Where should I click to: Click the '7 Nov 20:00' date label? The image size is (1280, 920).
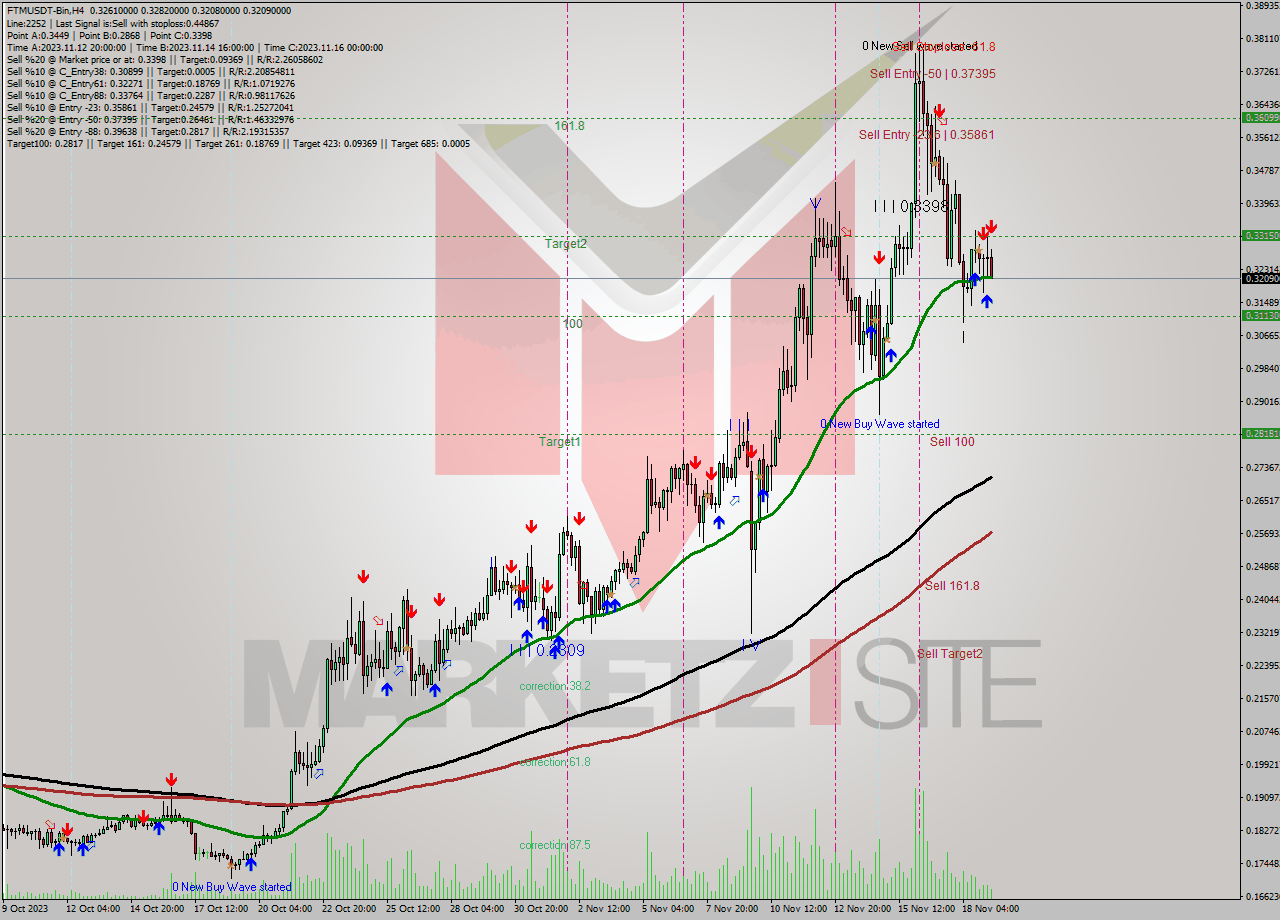click(x=732, y=909)
